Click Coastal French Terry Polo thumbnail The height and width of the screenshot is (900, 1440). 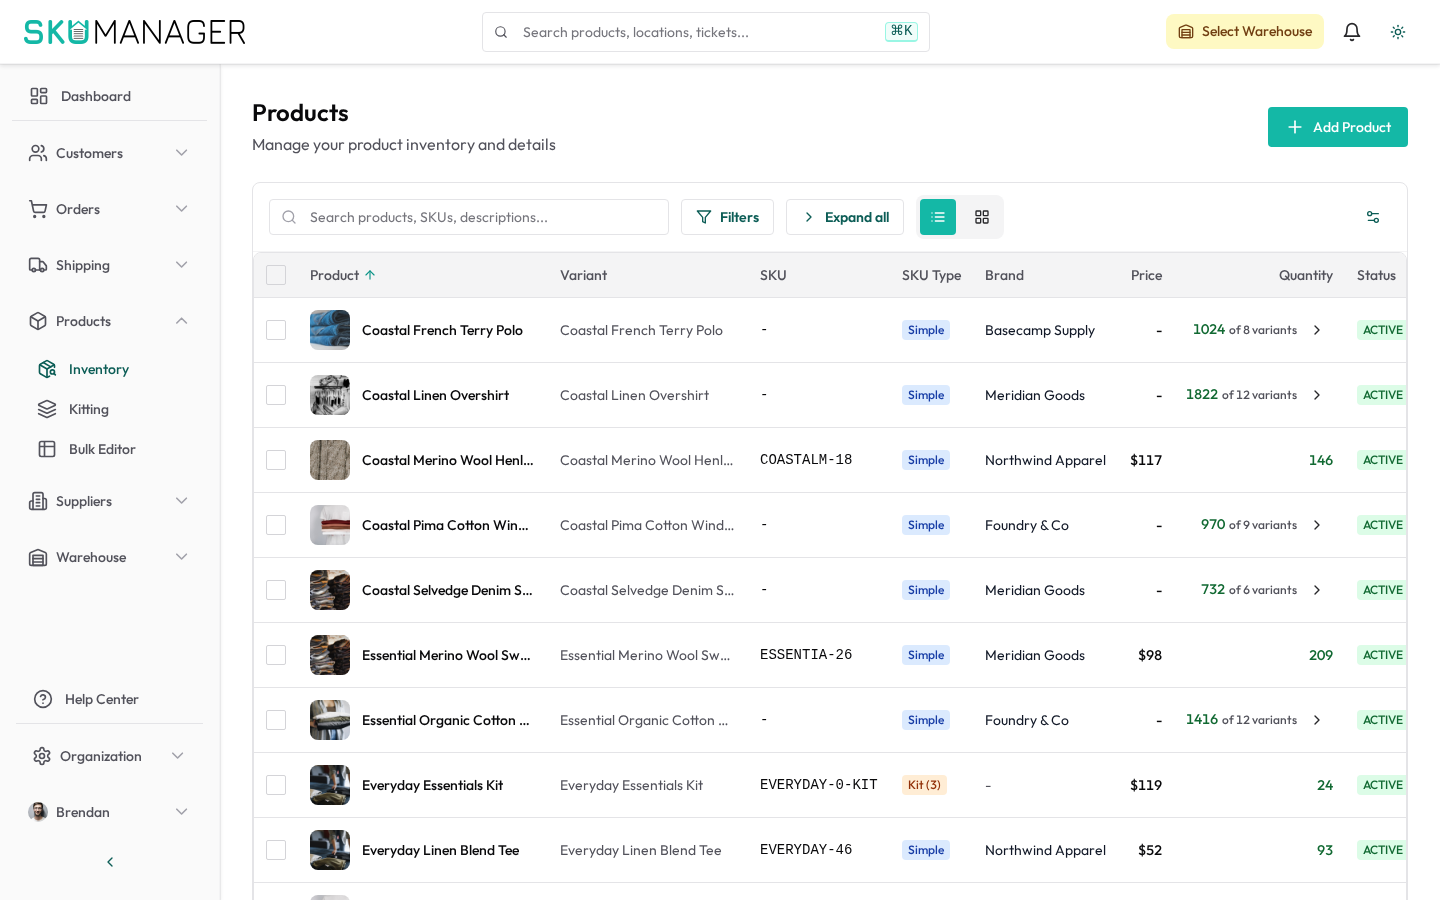click(x=330, y=330)
